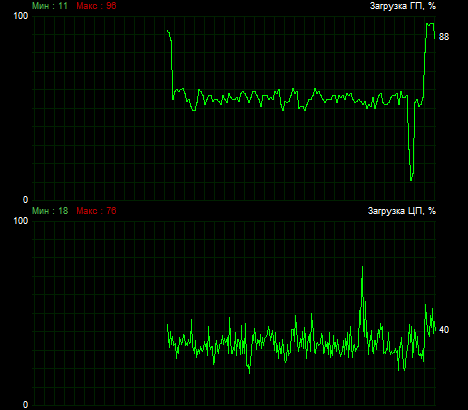Click the 0 axis label of CPU graph
468x410 pixels.
click(x=25, y=405)
